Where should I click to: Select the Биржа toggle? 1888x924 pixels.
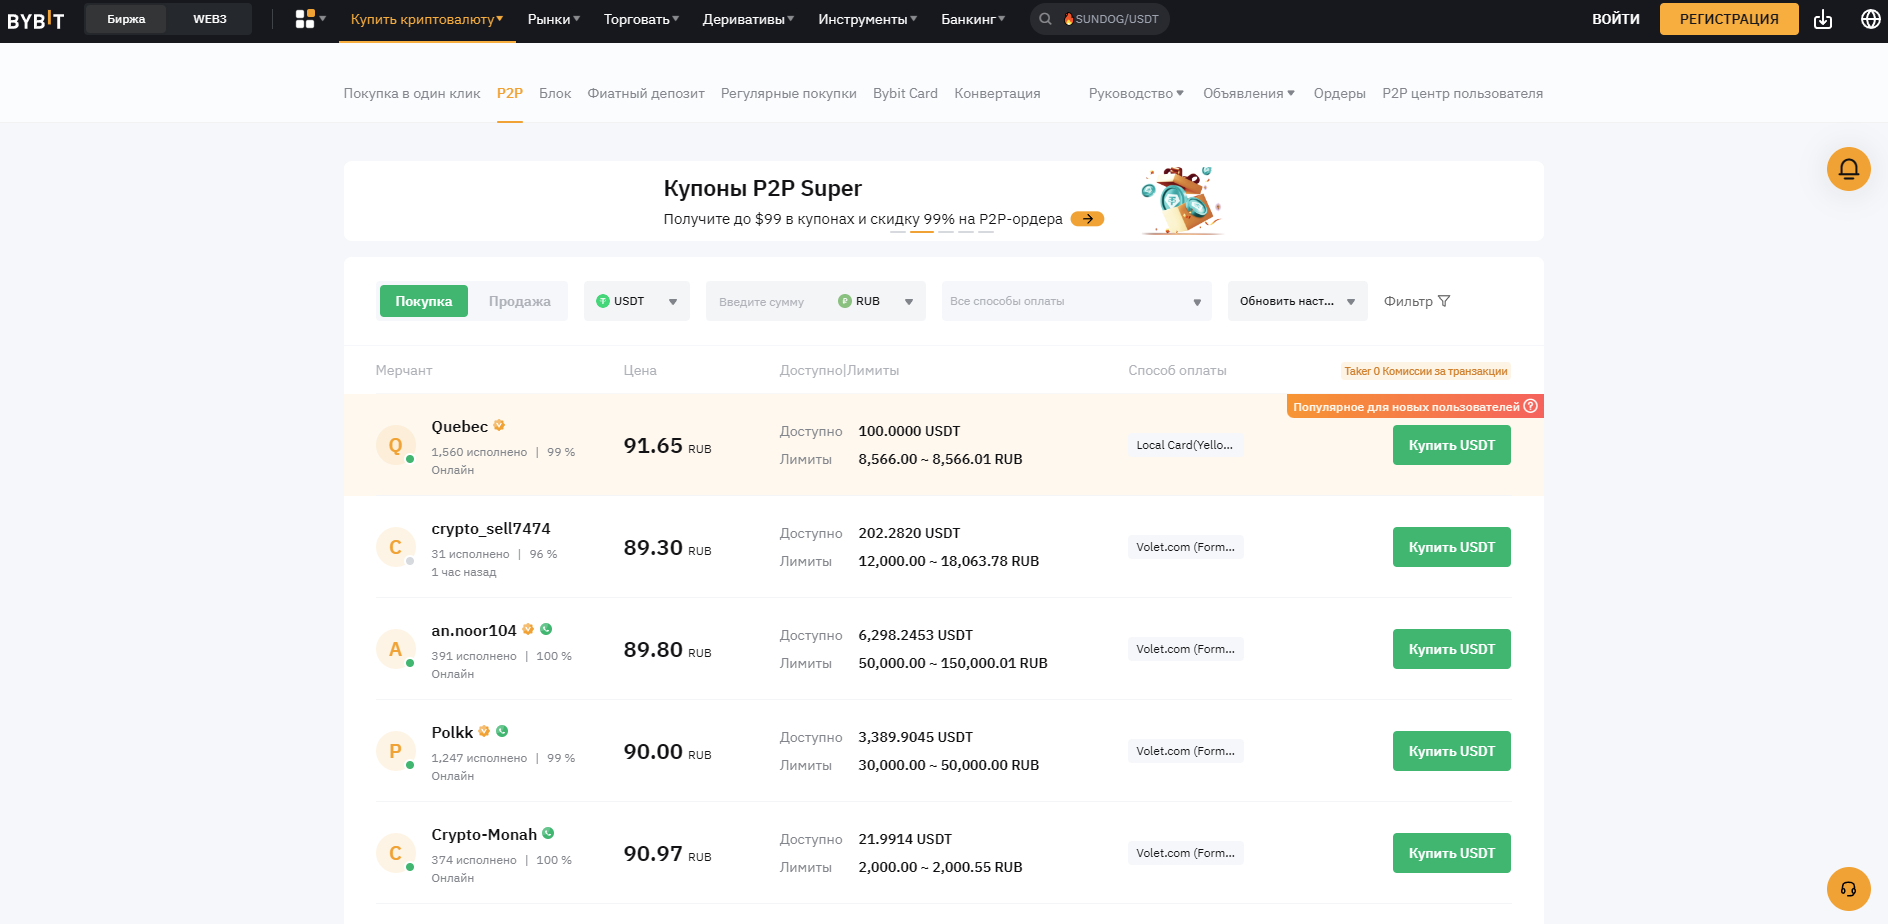[x=126, y=19]
